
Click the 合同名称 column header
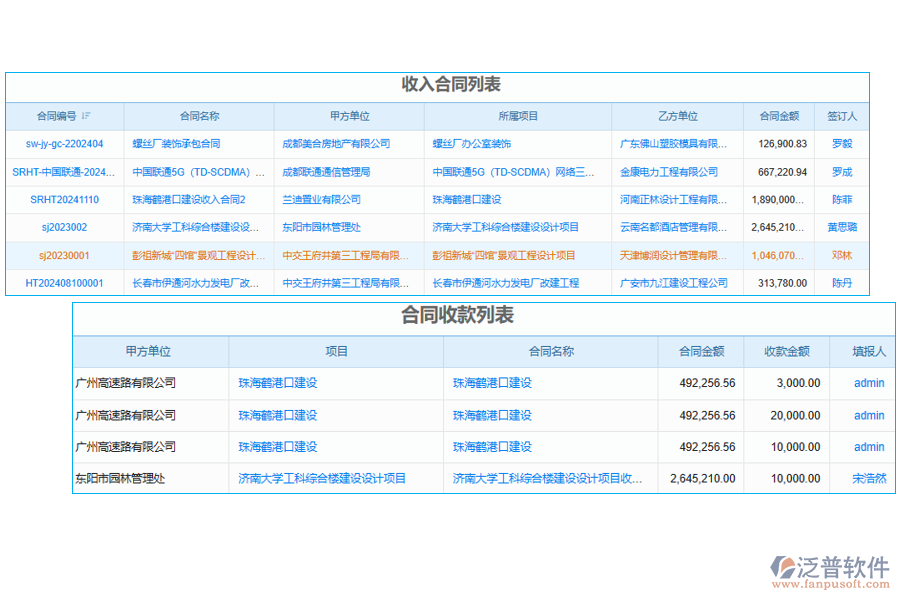click(x=200, y=116)
